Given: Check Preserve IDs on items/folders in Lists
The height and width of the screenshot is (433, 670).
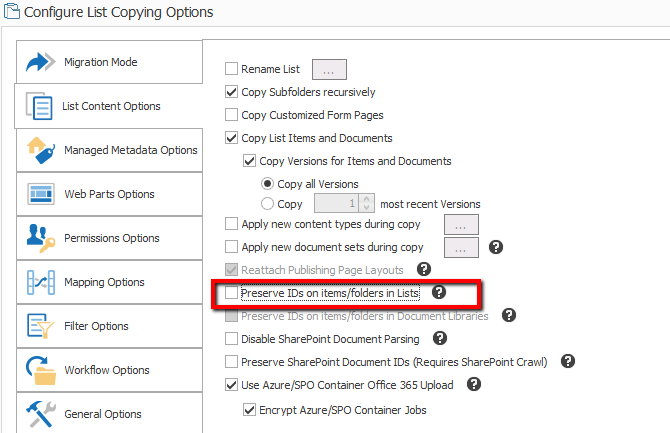Looking at the screenshot, I should pos(231,293).
